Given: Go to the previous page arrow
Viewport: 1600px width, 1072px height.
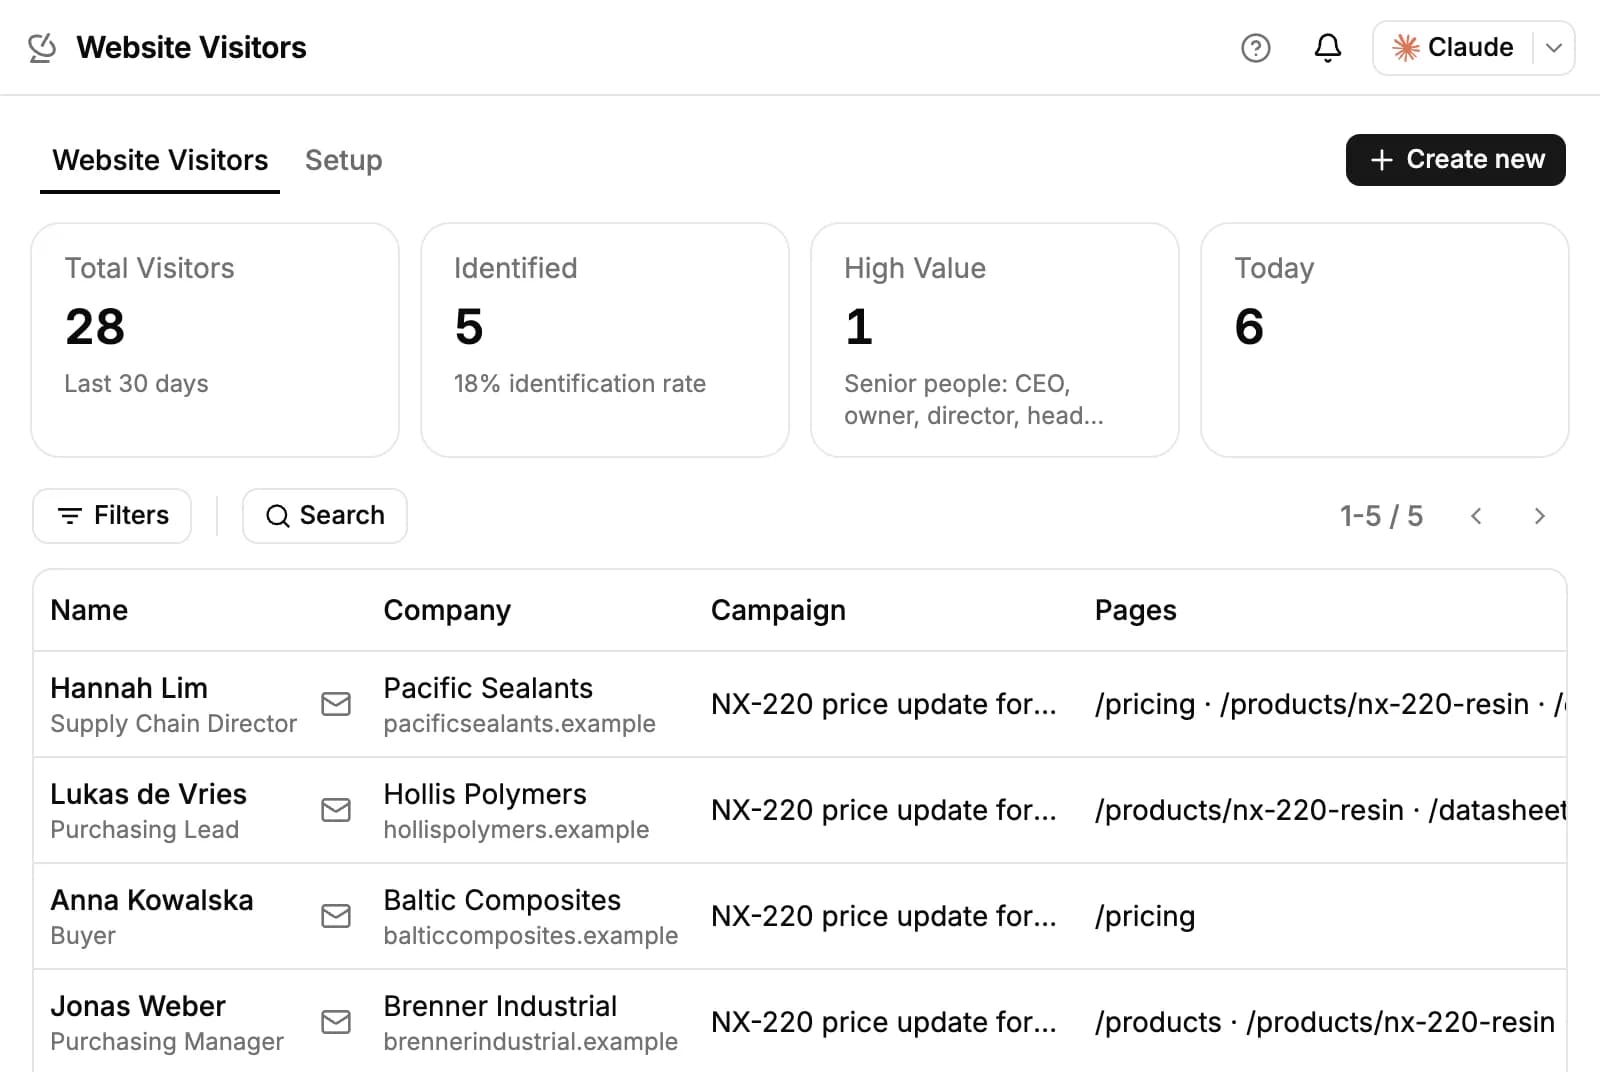Looking at the screenshot, I should coord(1476,516).
